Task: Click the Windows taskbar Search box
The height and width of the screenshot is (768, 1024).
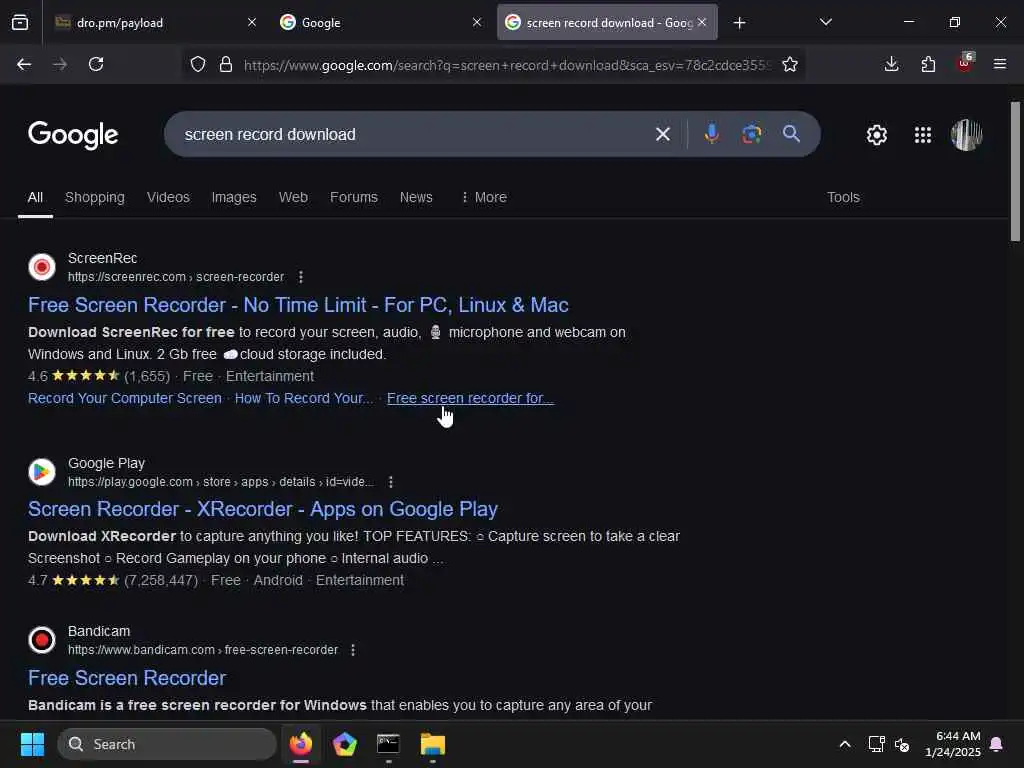Action: tap(167, 744)
